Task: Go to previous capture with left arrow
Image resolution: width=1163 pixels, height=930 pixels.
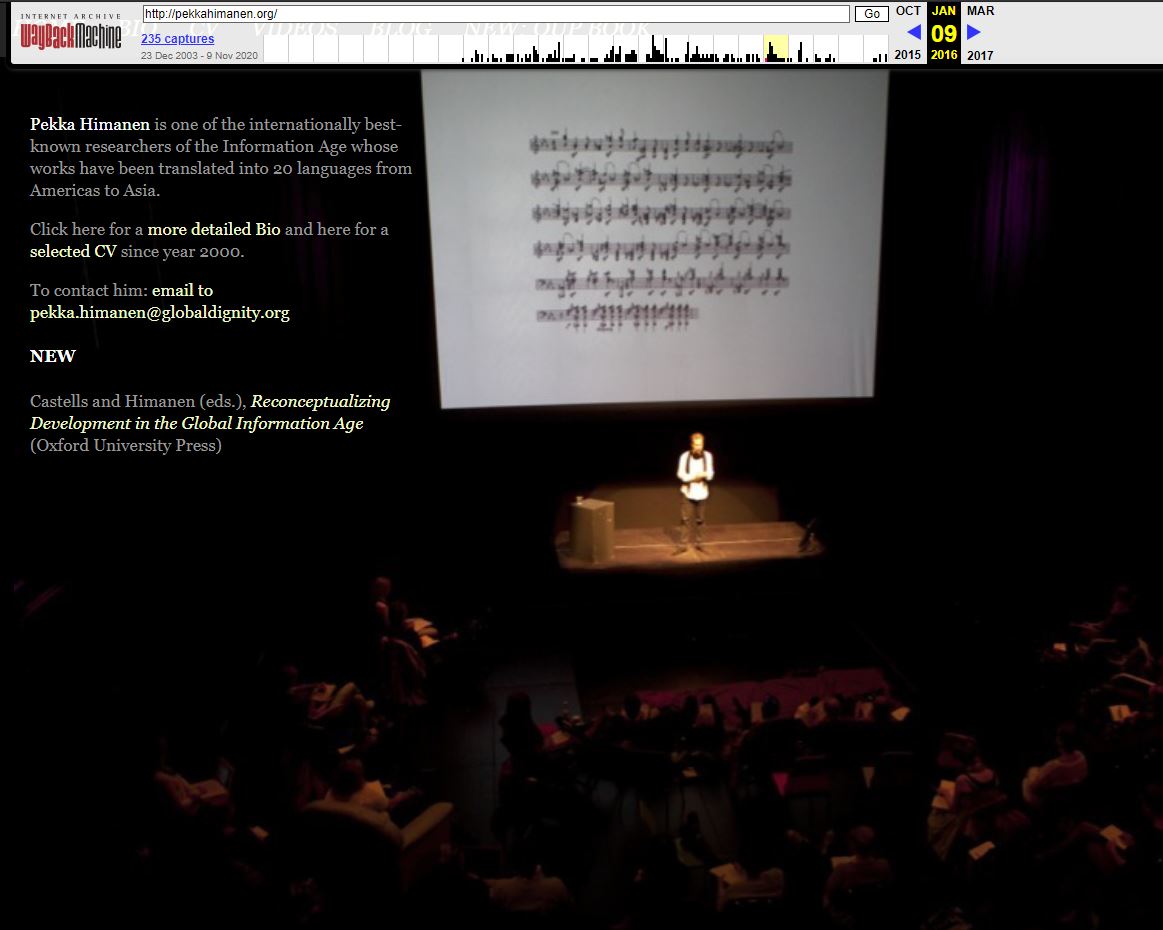Action: [x=913, y=32]
